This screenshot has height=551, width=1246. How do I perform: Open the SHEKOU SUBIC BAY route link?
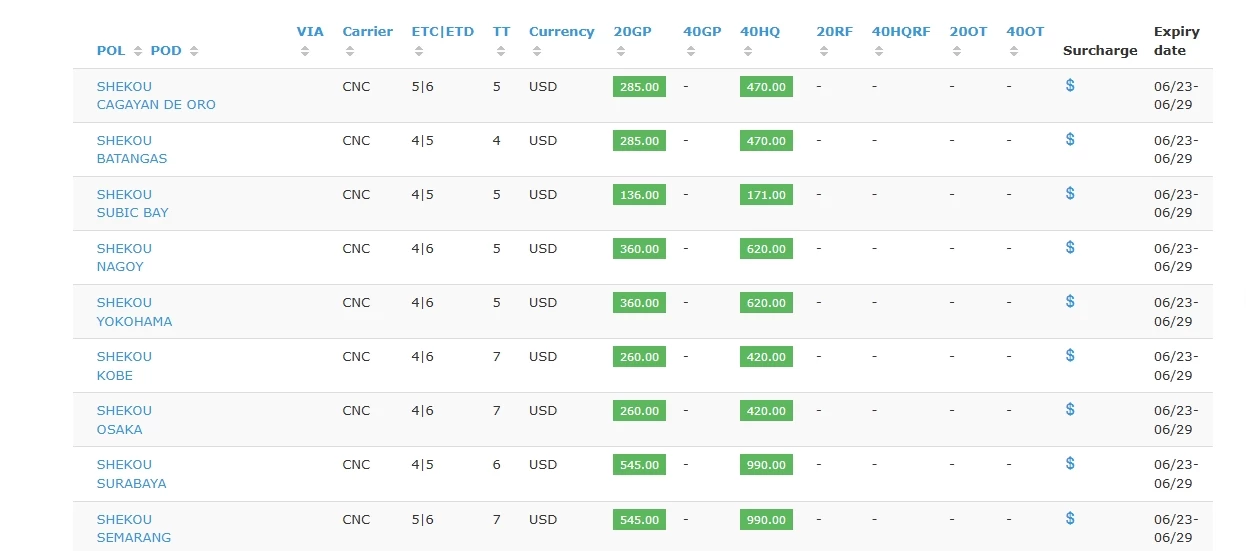pos(133,203)
